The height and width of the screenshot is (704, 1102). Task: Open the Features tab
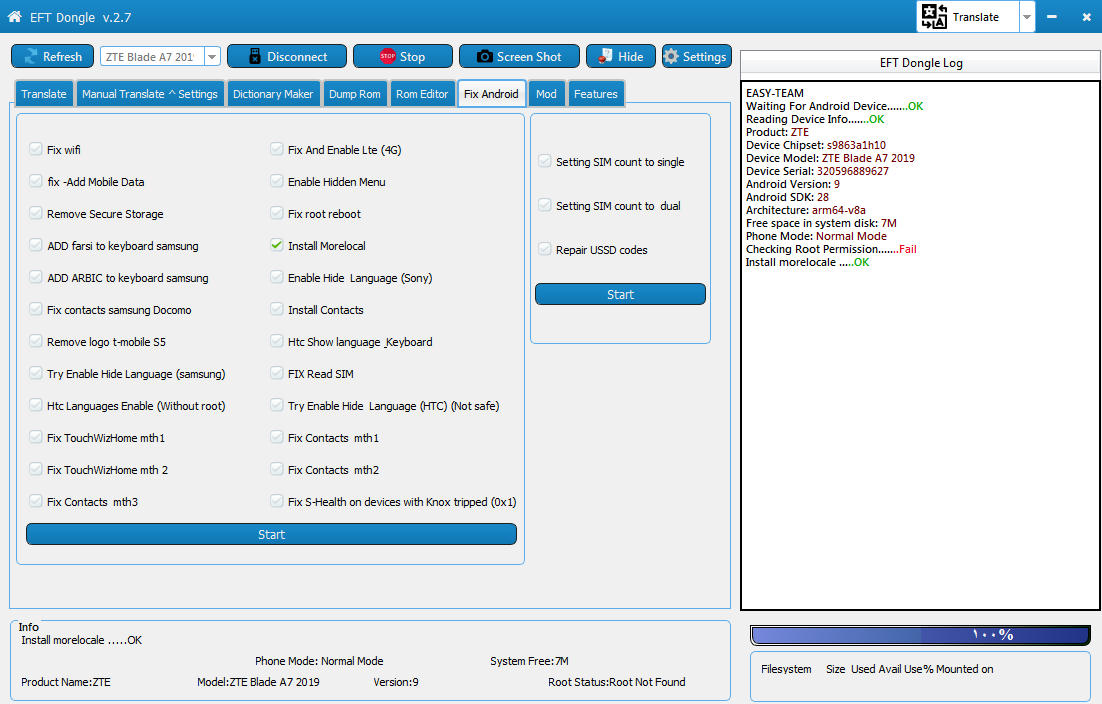(595, 93)
